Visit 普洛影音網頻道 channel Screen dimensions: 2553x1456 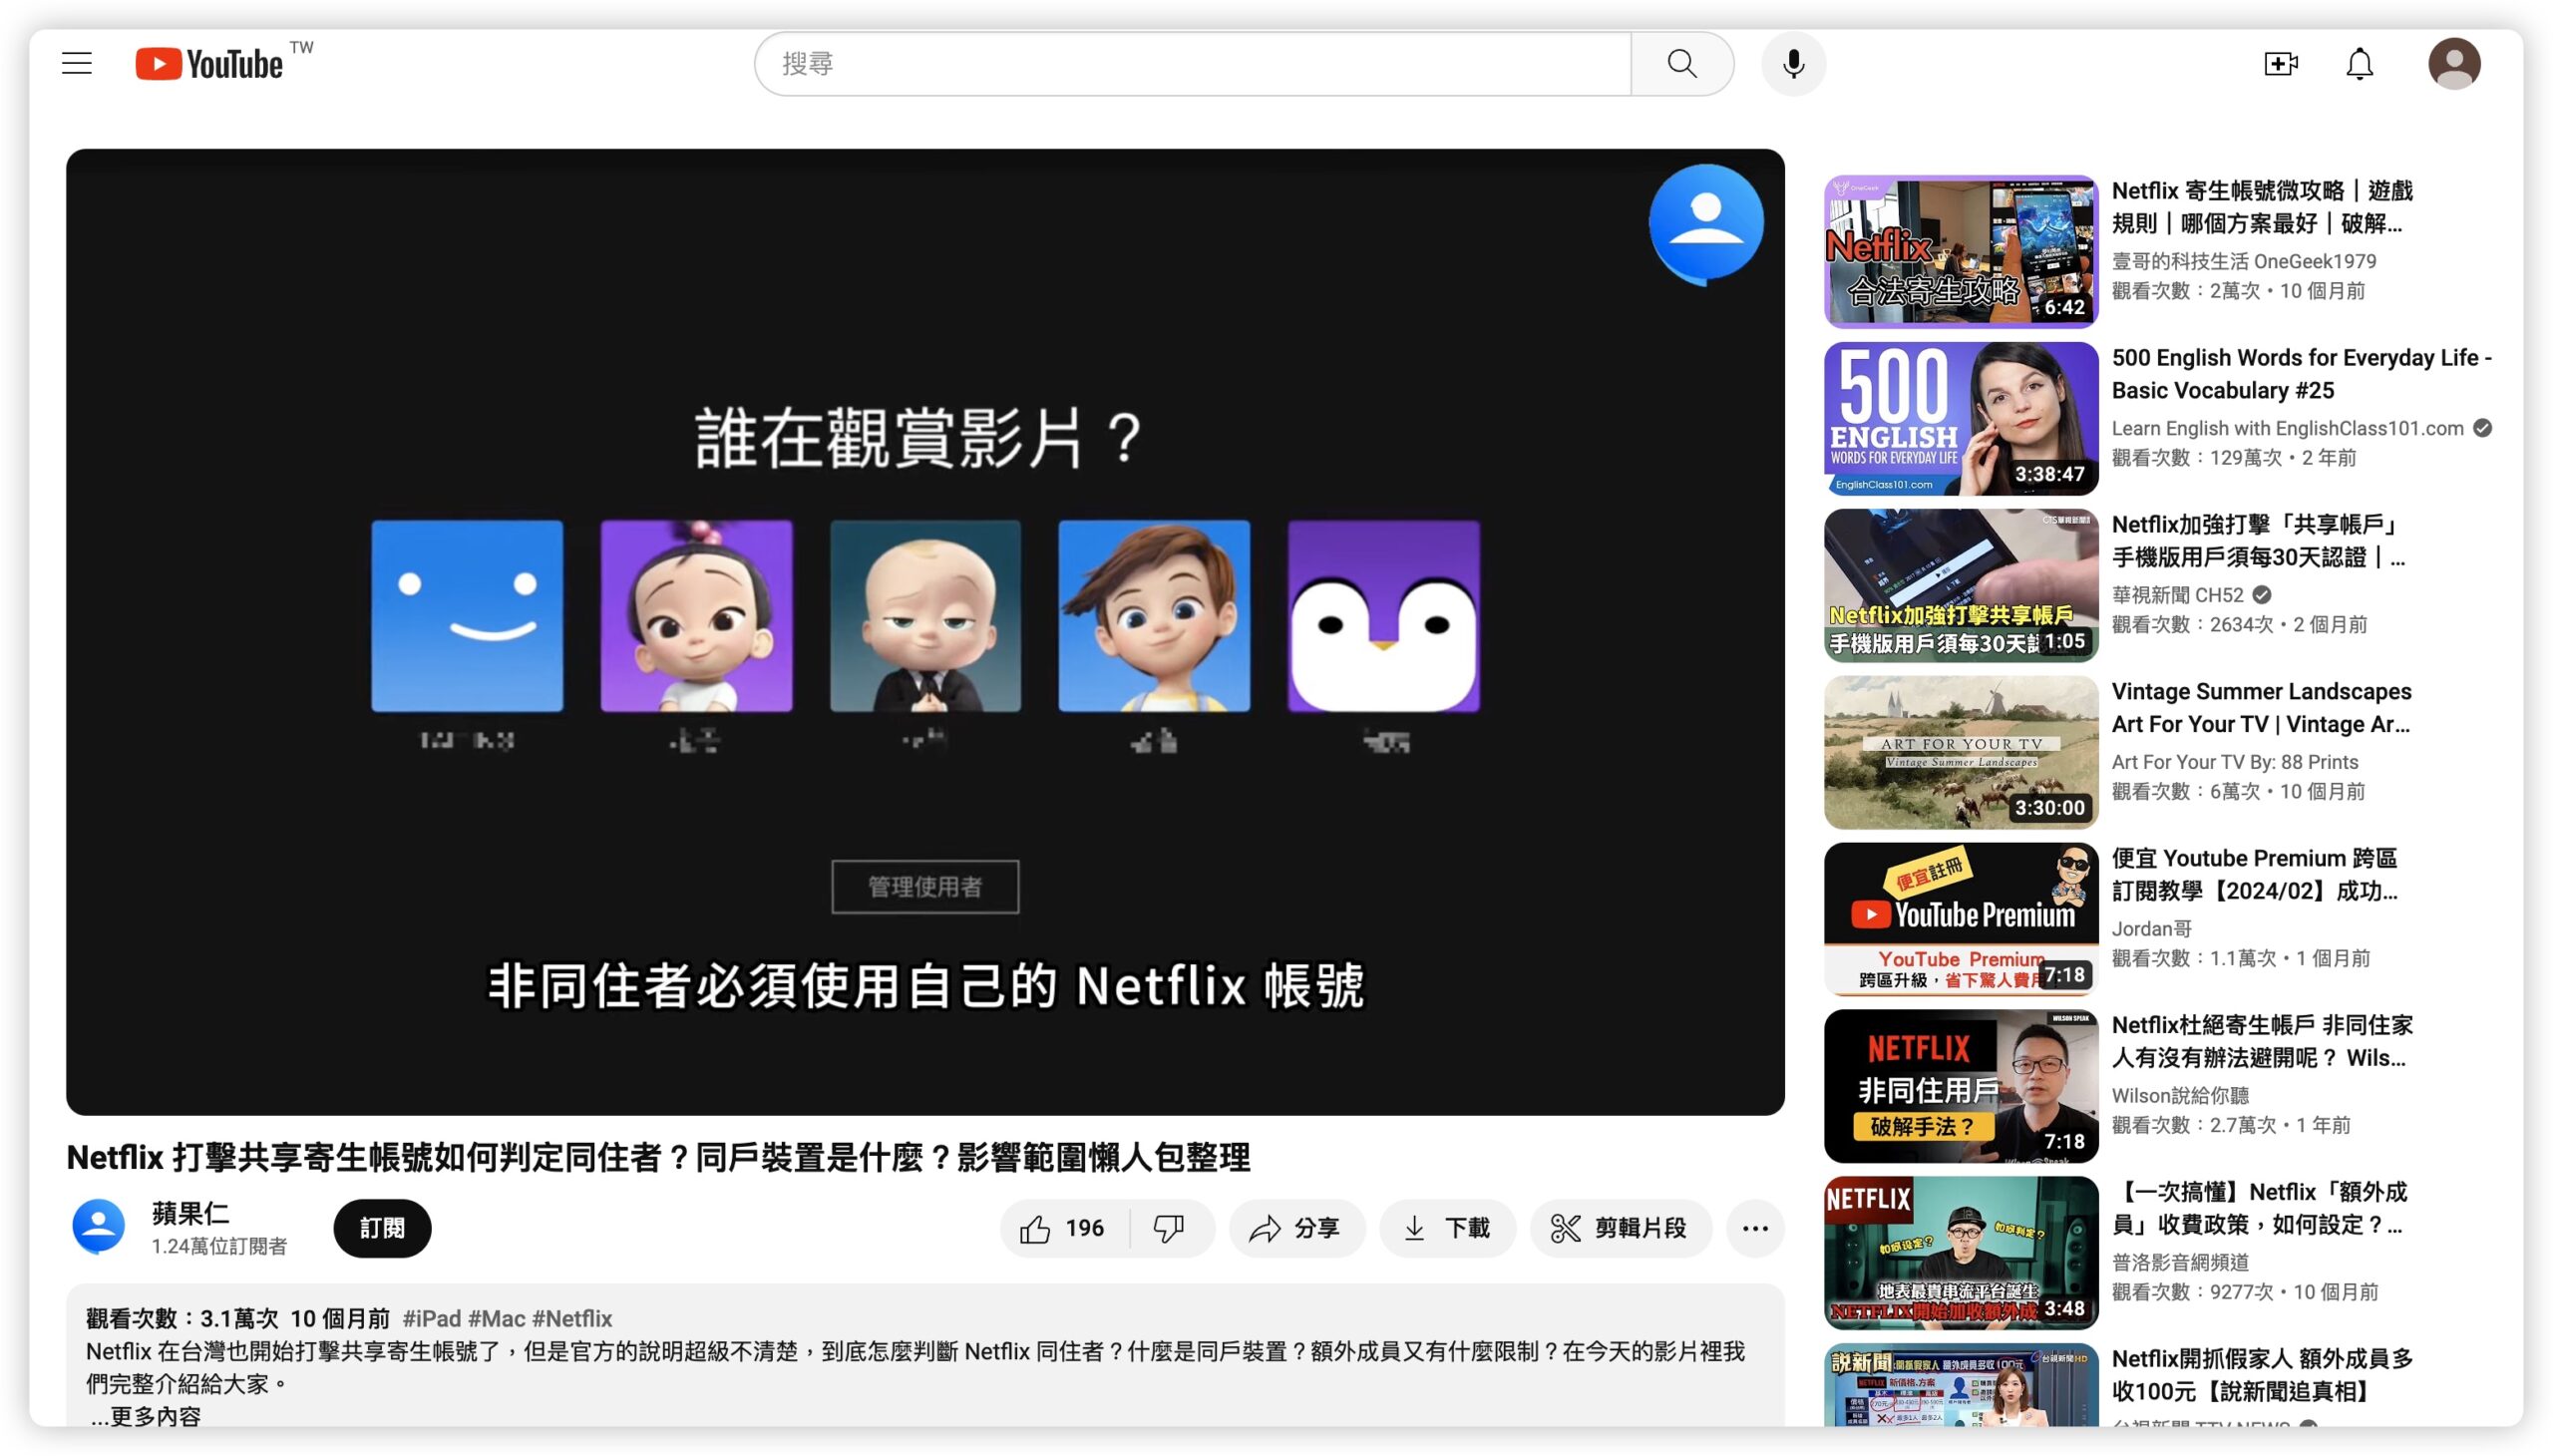click(x=2180, y=1262)
